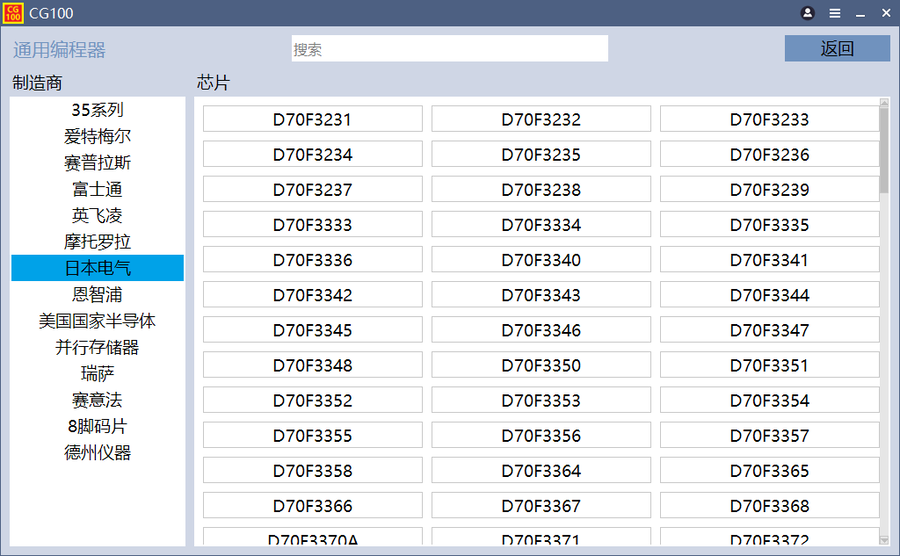The image size is (900, 556).
Task: Choose chip D70F3346
Action: tap(541, 330)
